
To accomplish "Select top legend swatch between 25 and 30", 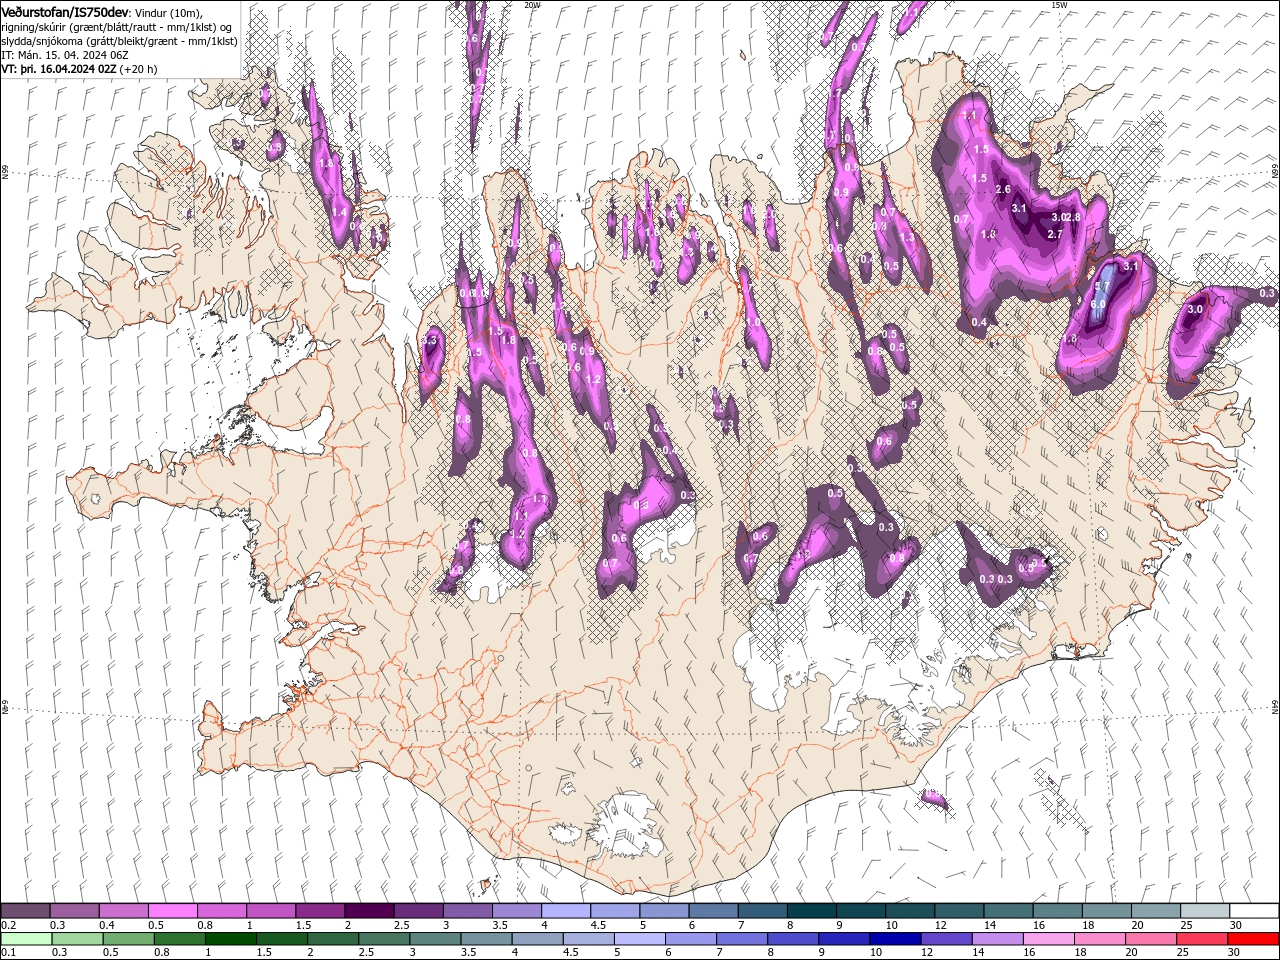I will (x=1204, y=911).
